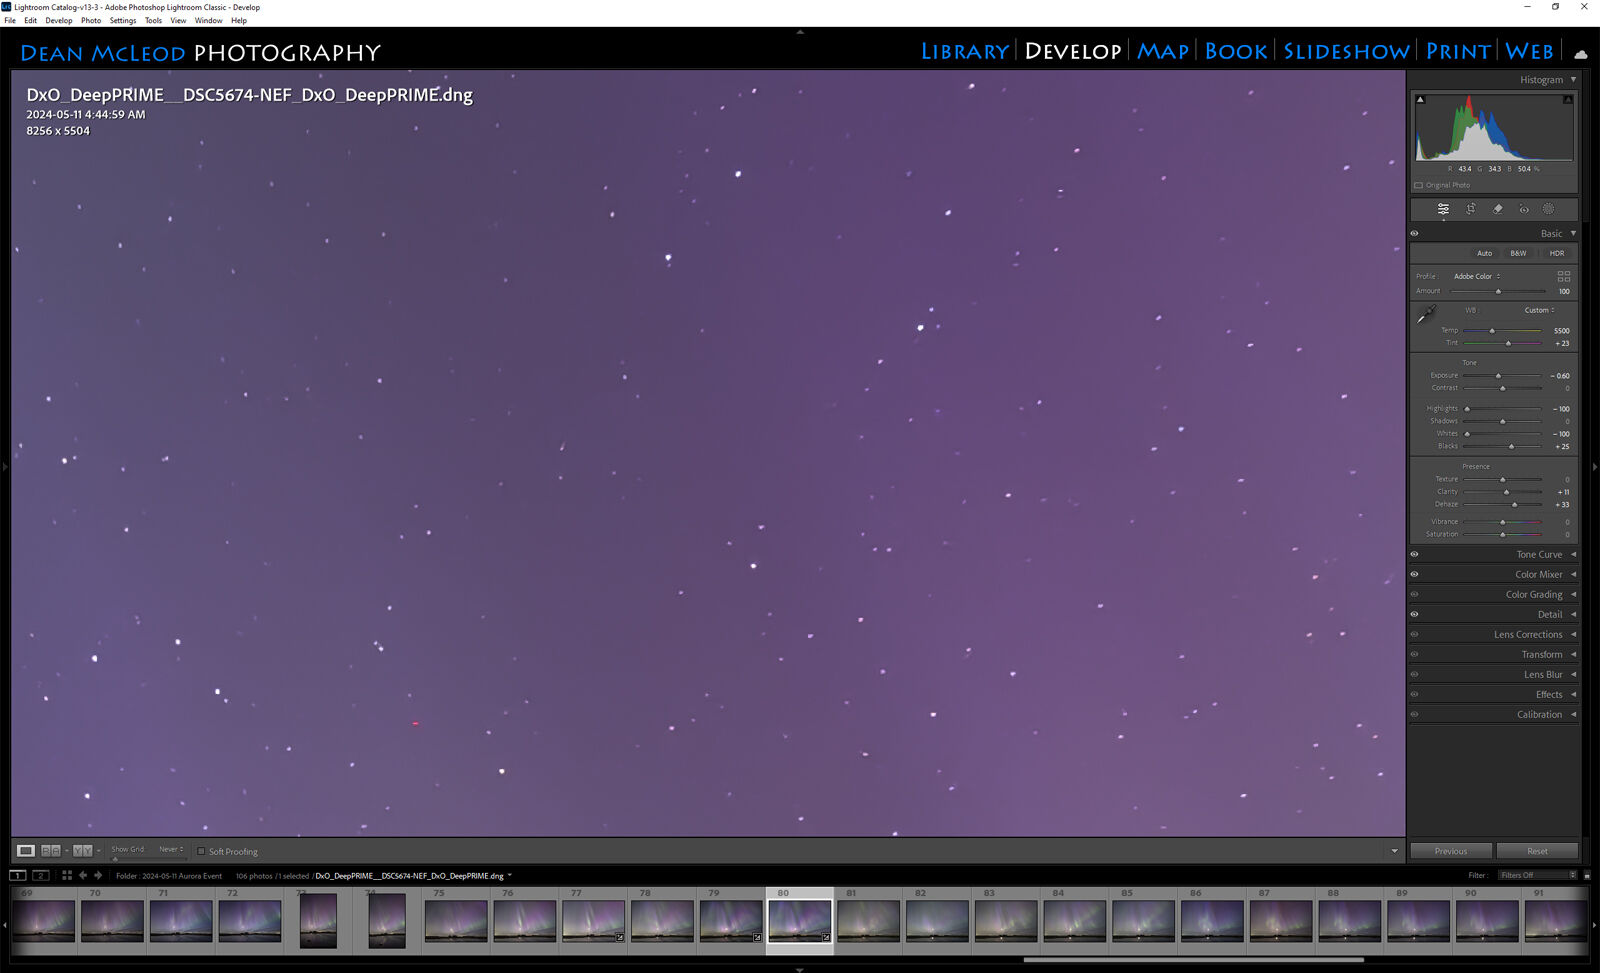This screenshot has height=973, width=1600.
Task: Pick the White Balance eyedropper tool
Action: click(1427, 315)
